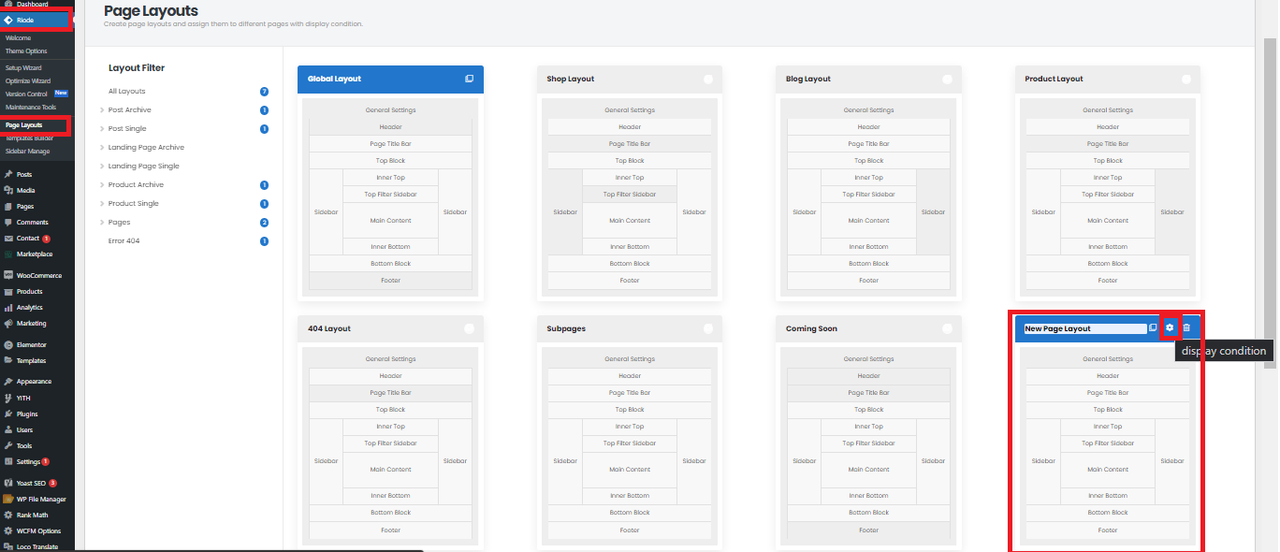Open Header part in Global Layout card
Viewport: 1280px width, 552px height.
click(390, 127)
